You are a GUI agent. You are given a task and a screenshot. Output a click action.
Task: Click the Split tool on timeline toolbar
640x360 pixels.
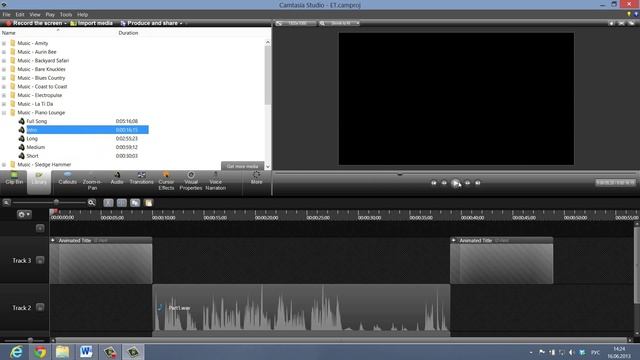pyautogui.click(x=122, y=203)
